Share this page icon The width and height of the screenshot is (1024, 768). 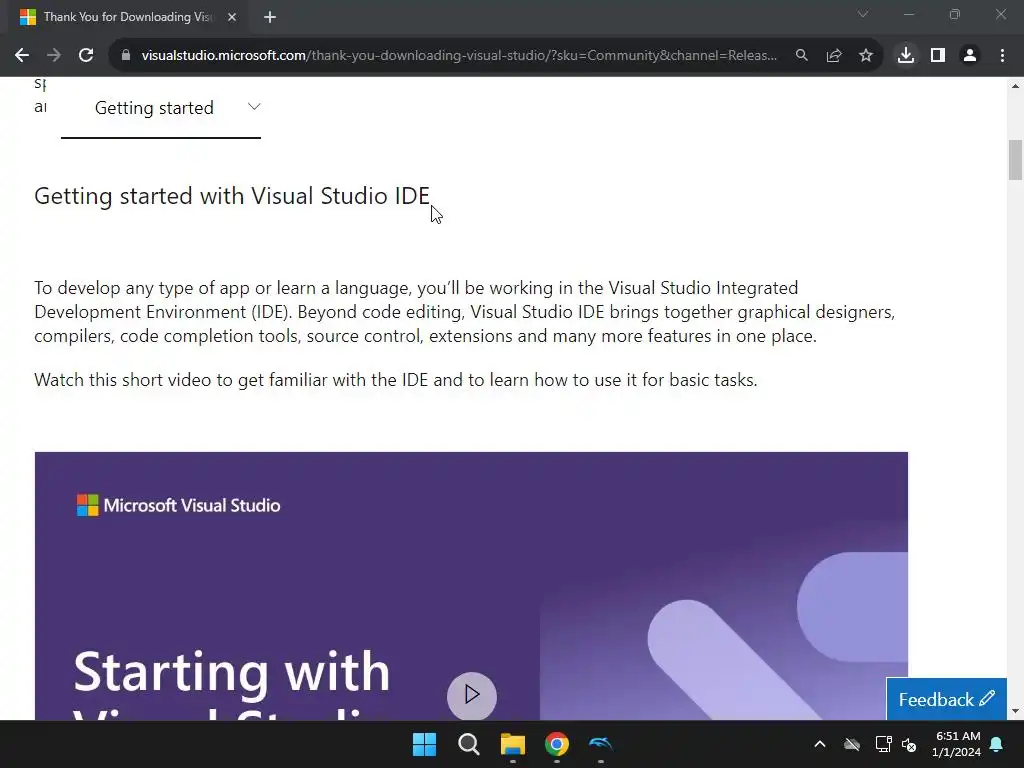834,56
